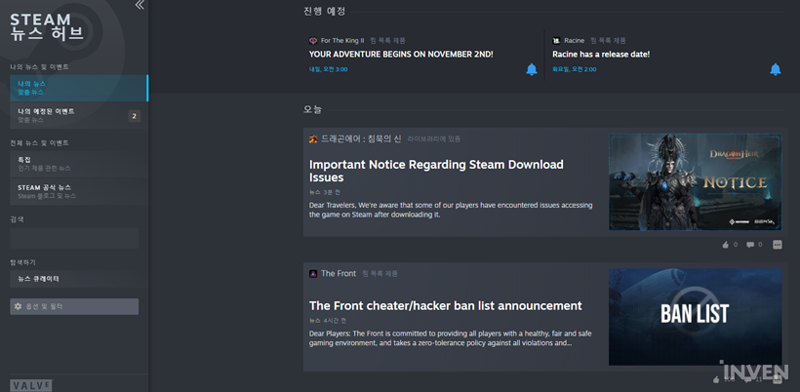Click the news search input field
The image size is (800, 392).
(74, 238)
